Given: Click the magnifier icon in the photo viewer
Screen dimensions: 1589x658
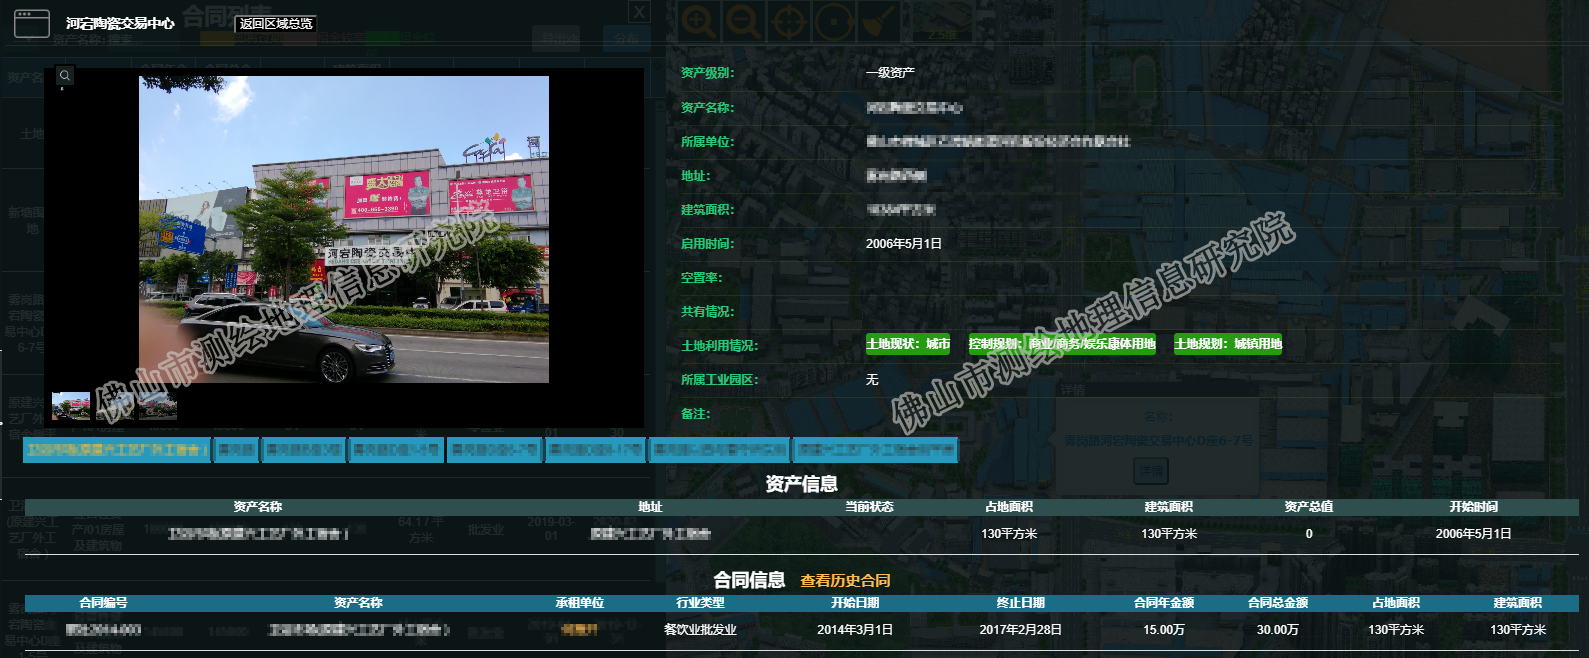Looking at the screenshot, I should 64,76.
